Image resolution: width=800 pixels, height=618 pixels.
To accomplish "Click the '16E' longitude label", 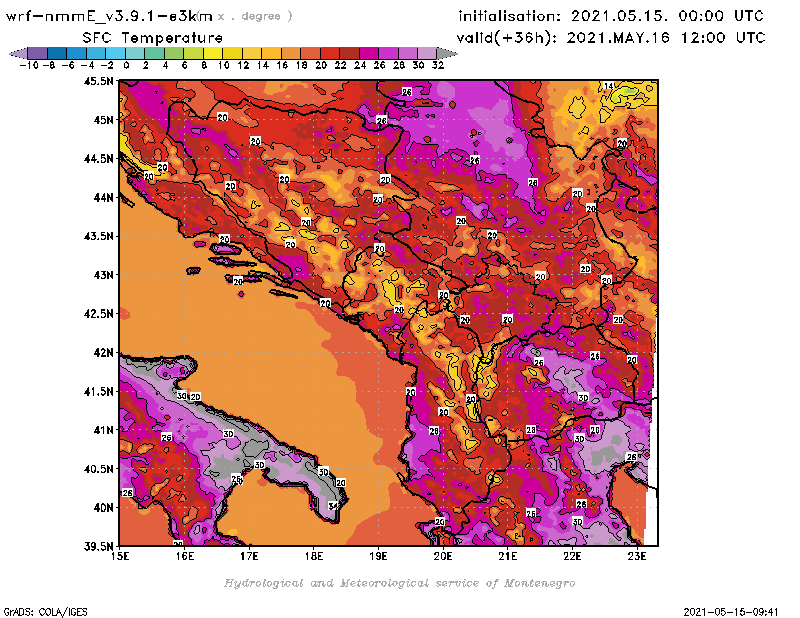I will click(x=185, y=556).
